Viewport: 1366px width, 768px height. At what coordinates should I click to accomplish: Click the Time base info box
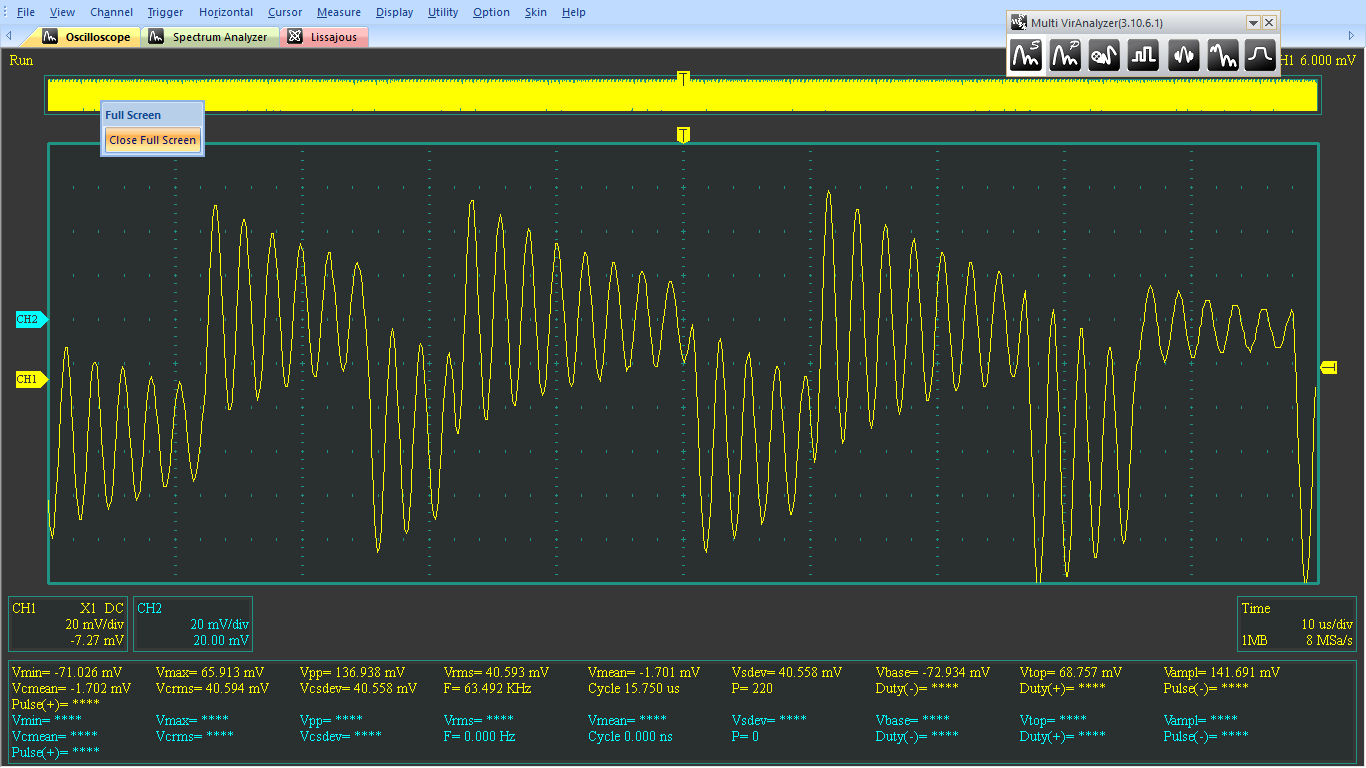coord(1297,624)
